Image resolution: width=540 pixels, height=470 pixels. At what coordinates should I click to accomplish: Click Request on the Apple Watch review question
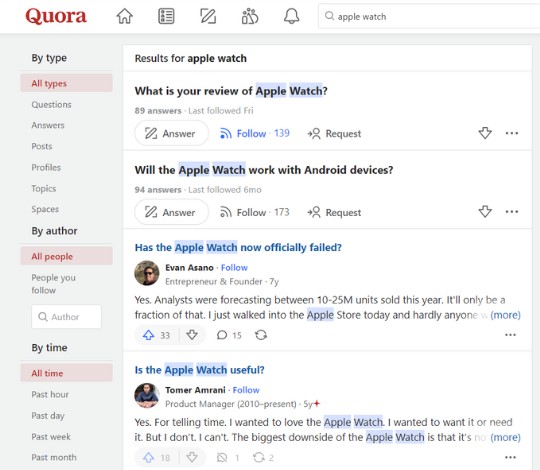[334, 133]
